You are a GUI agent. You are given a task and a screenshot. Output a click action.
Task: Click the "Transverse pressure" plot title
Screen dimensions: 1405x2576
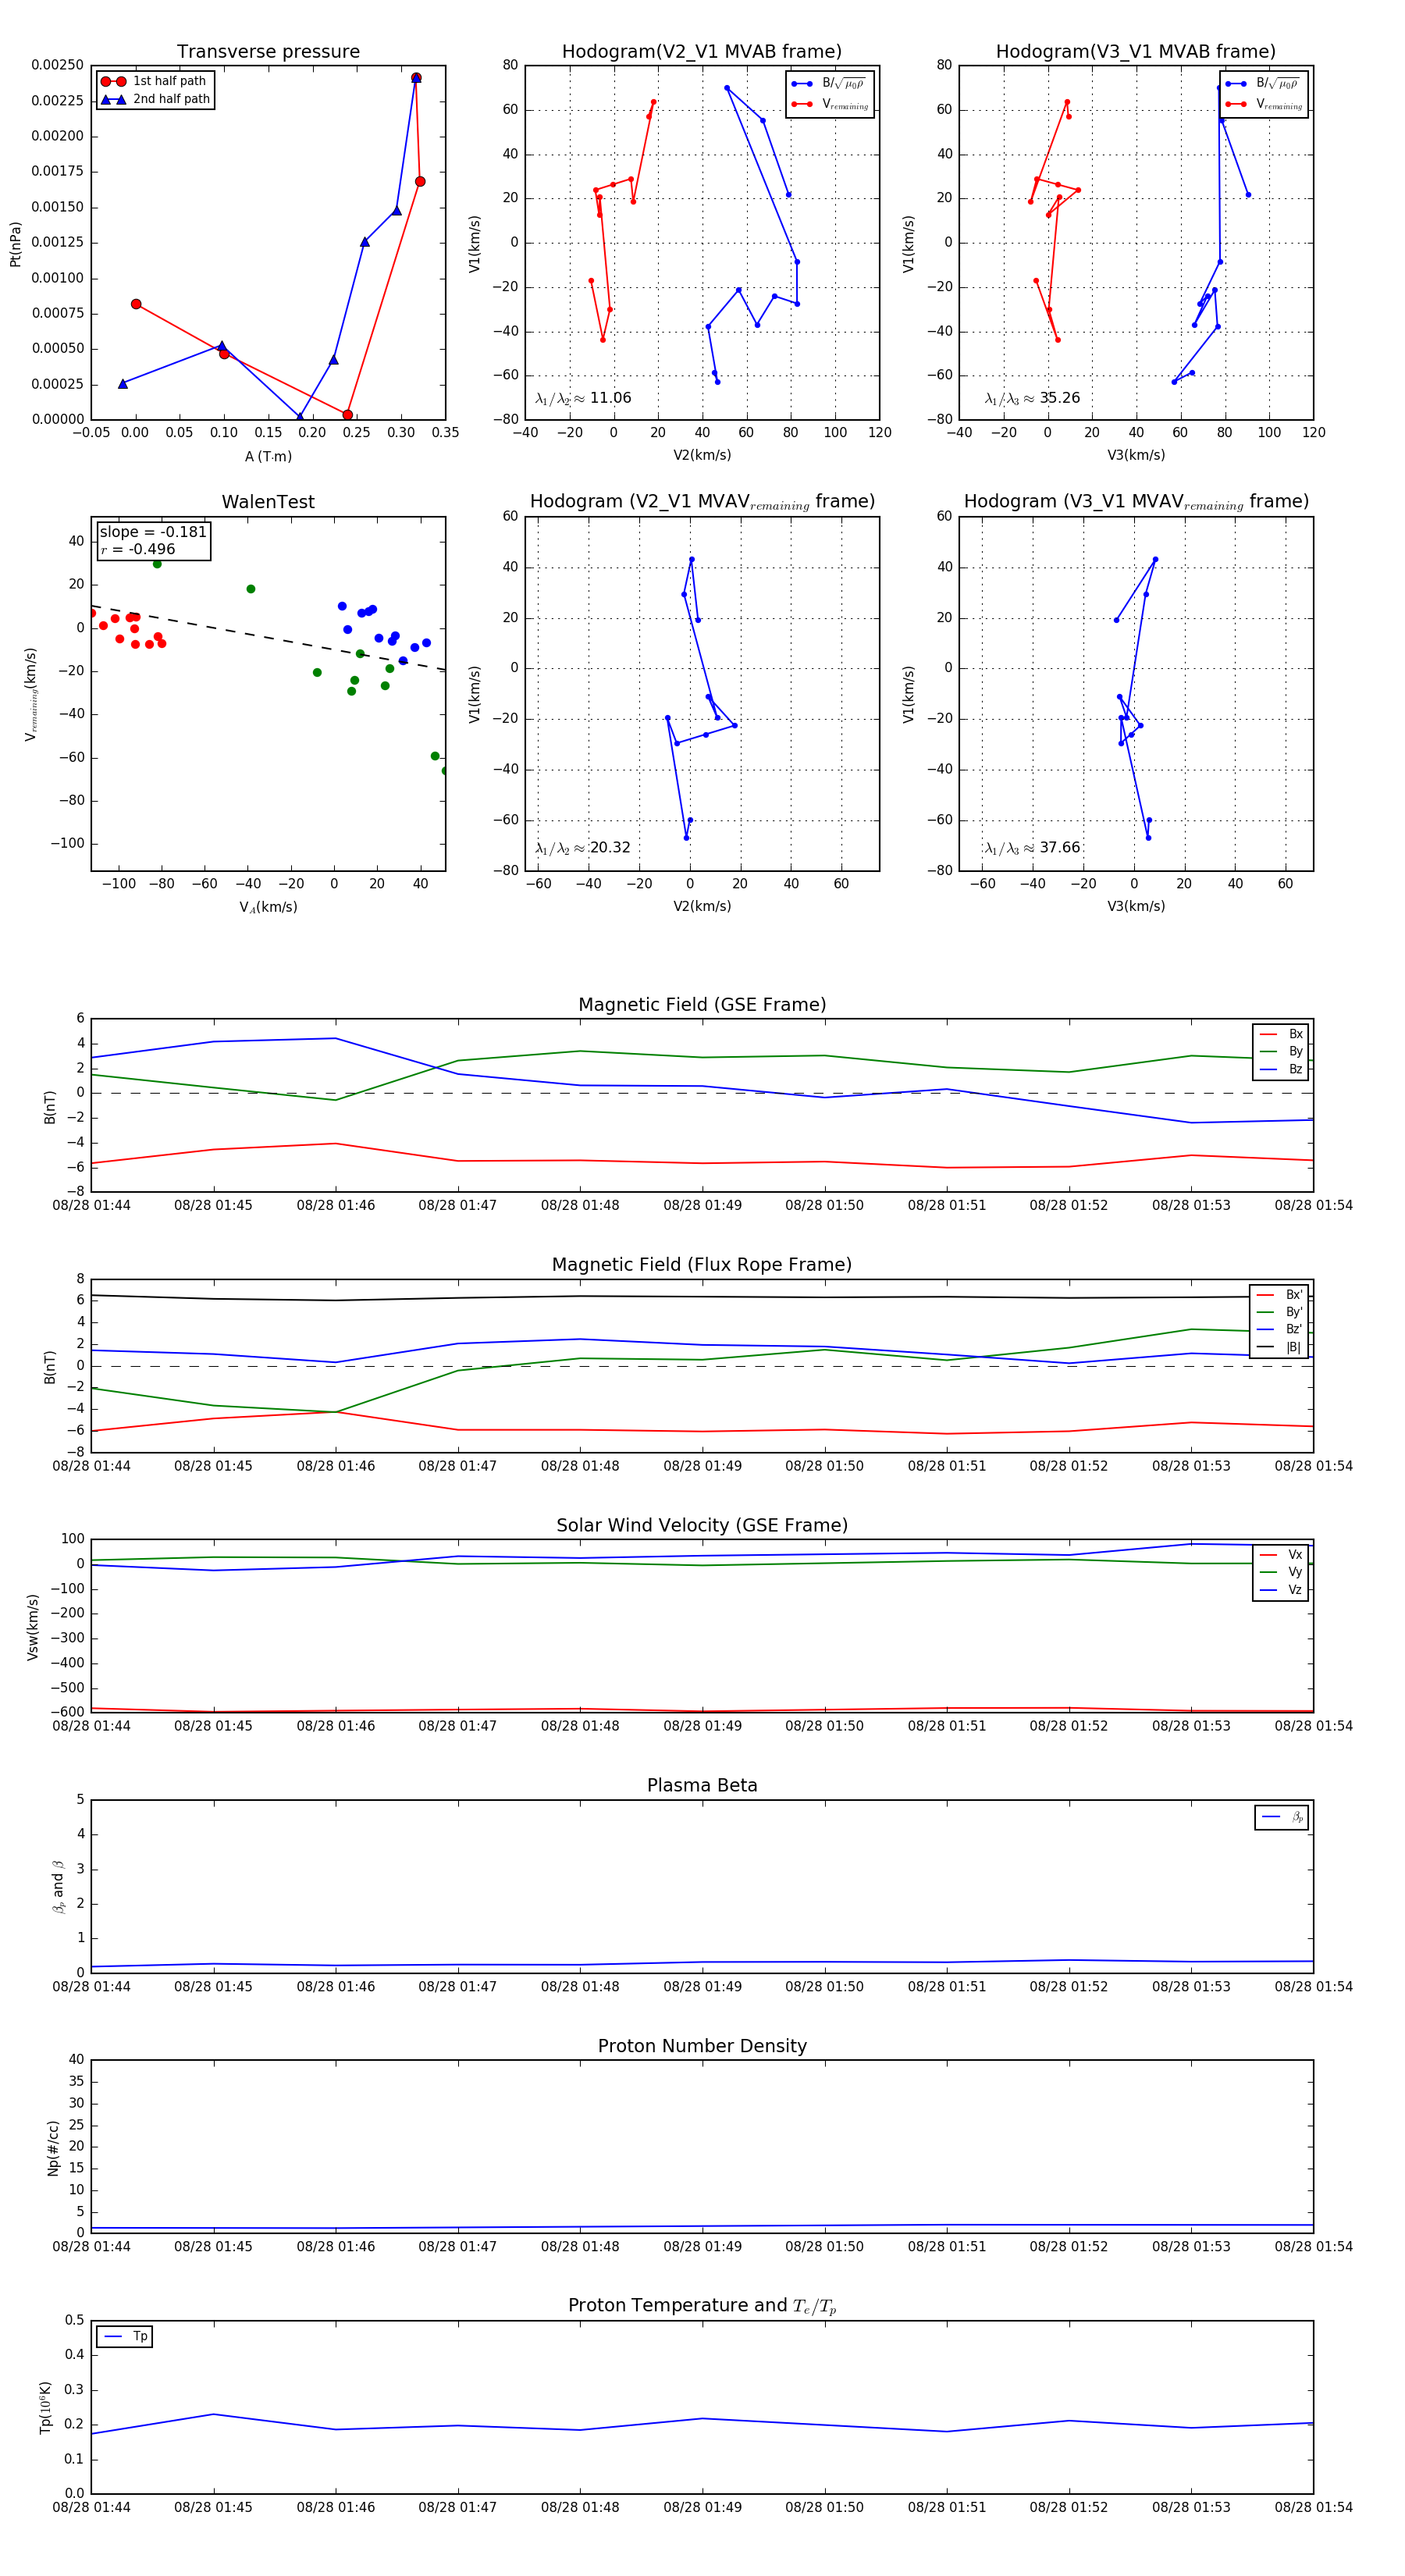[x=268, y=52]
